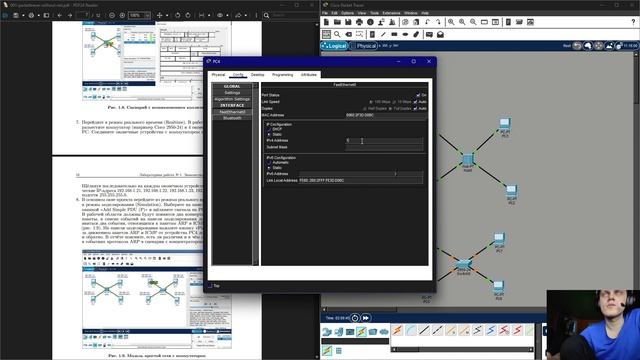Switch to Logical workspace view
640x360 pixels.
334,46
